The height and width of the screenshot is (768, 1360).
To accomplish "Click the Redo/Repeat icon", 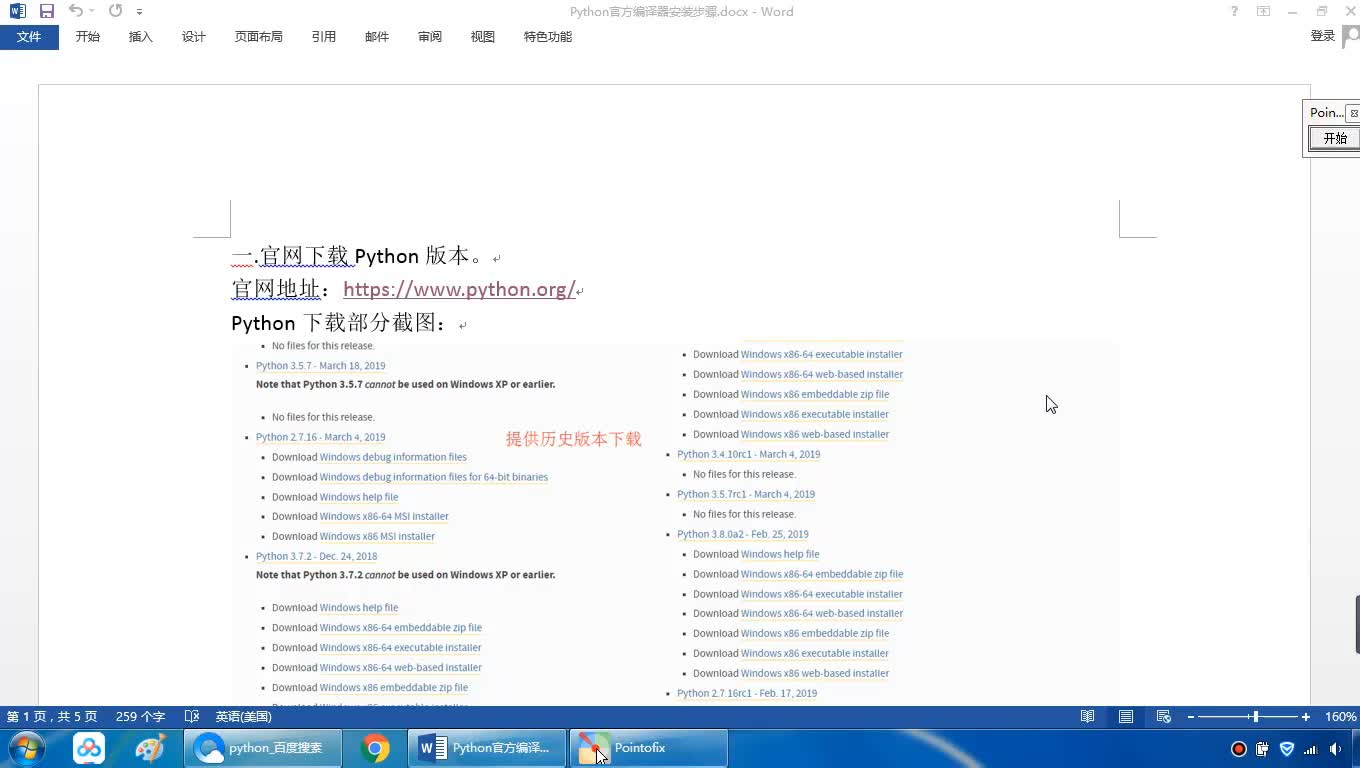I will click(115, 11).
